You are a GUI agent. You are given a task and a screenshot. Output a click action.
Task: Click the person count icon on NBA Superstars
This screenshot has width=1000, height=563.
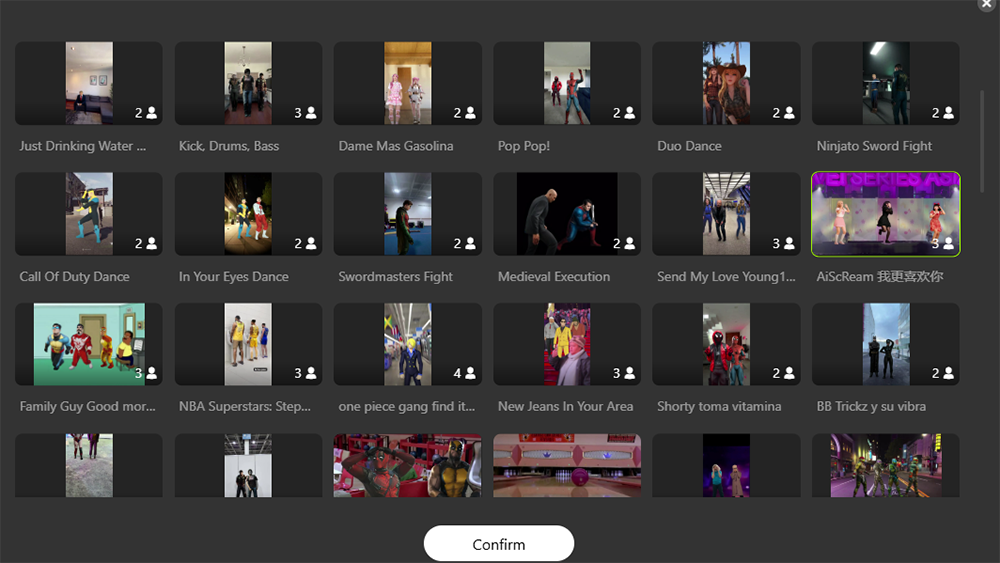point(311,374)
